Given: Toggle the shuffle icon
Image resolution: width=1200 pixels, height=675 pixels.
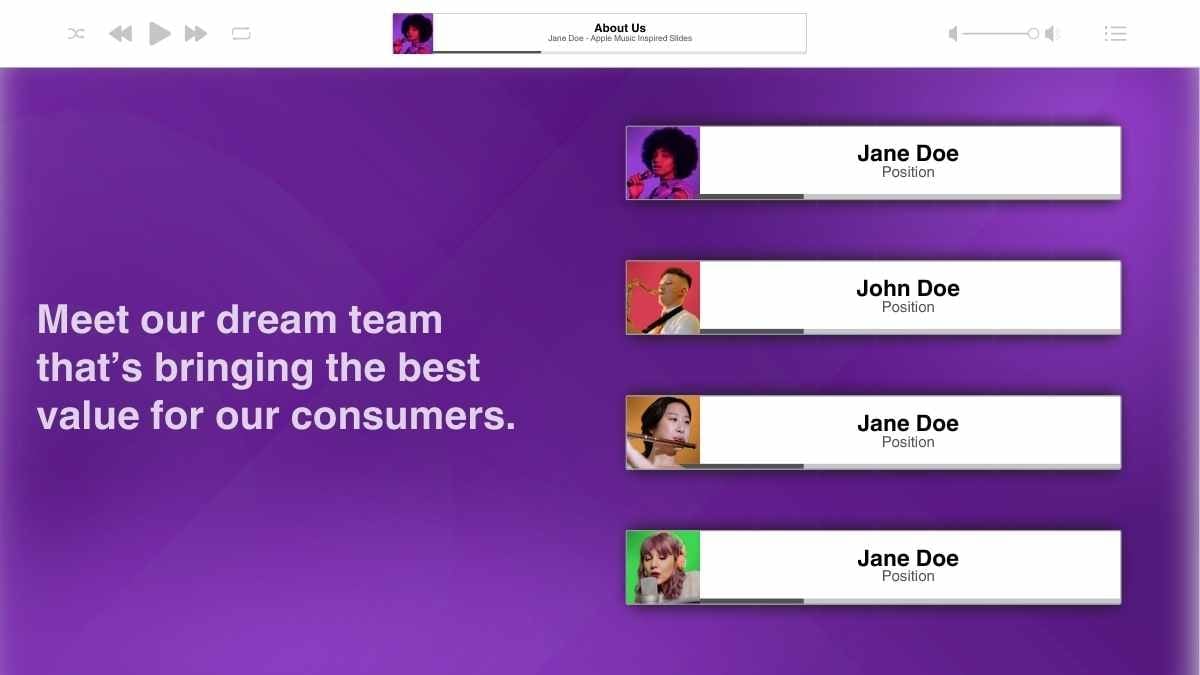Looking at the screenshot, I should pyautogui.click(x=76, y=34).
